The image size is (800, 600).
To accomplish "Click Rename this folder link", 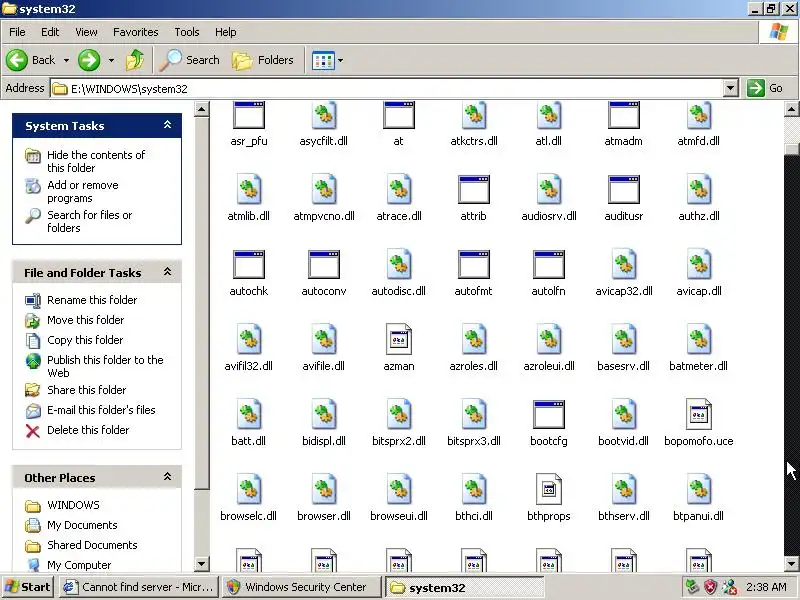I will pyautogui.click(x=92, y=300).
